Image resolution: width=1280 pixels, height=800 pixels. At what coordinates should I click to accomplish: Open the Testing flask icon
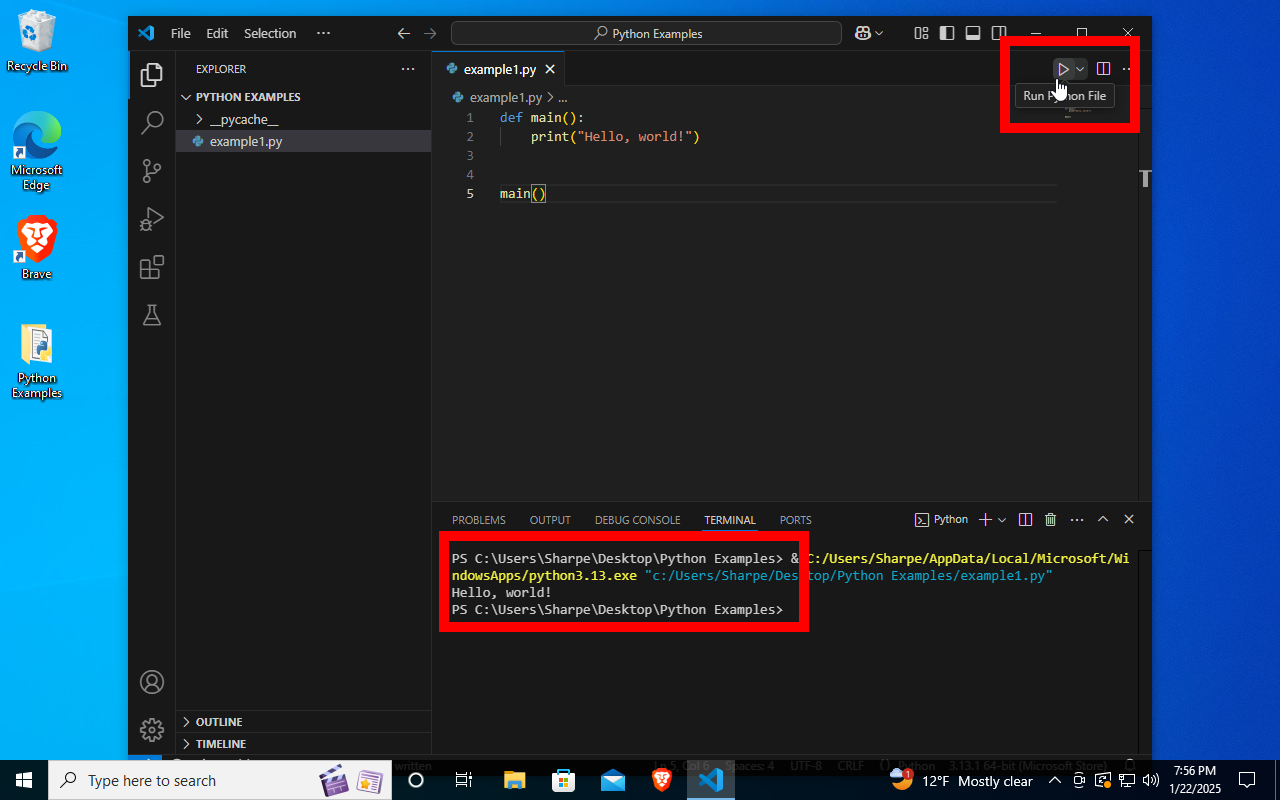[152, 315]
